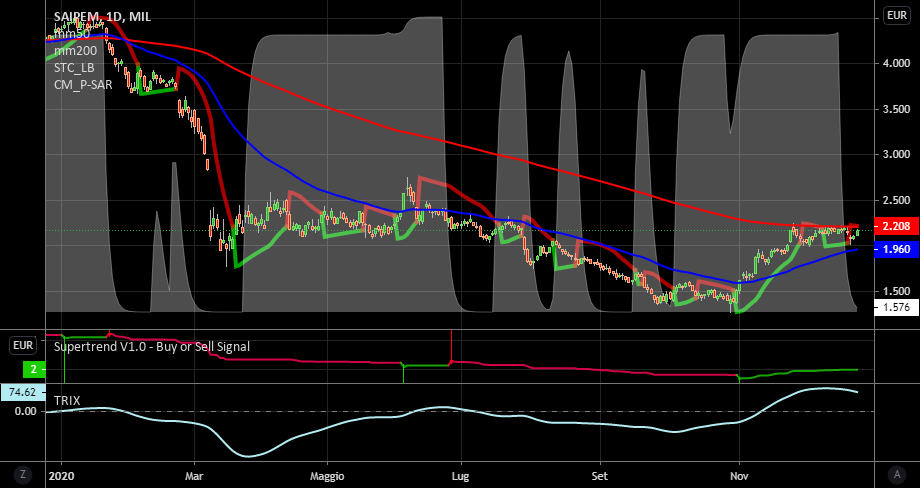Click the Nov time axis label

739,476
